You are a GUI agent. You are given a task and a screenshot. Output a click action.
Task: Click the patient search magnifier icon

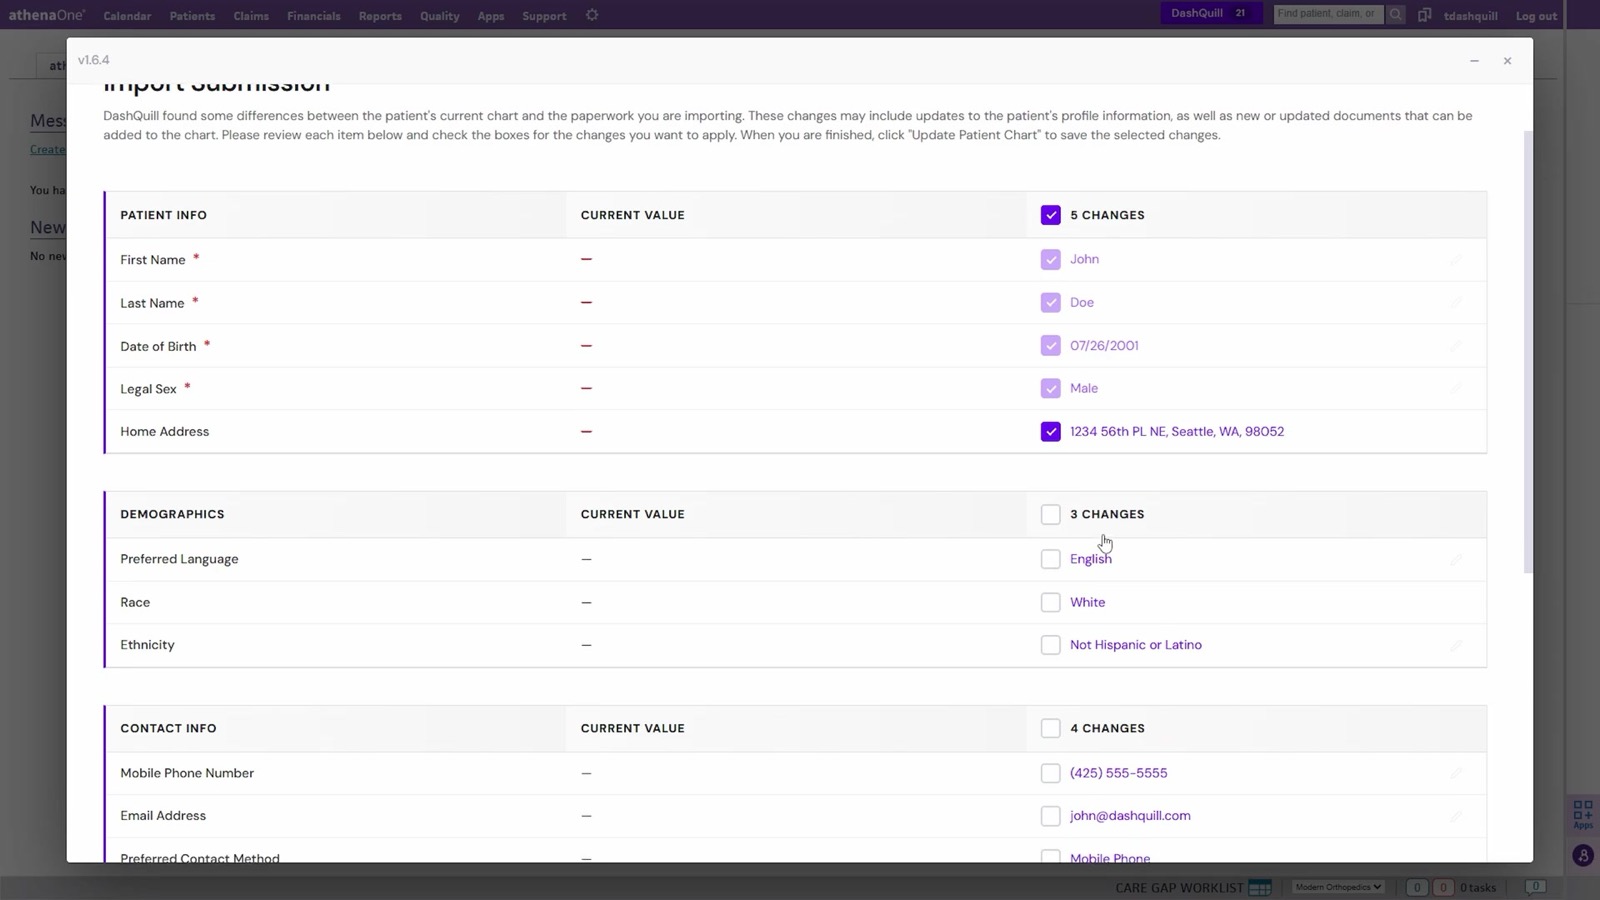pyautogui.click(x=1396, y=14)
